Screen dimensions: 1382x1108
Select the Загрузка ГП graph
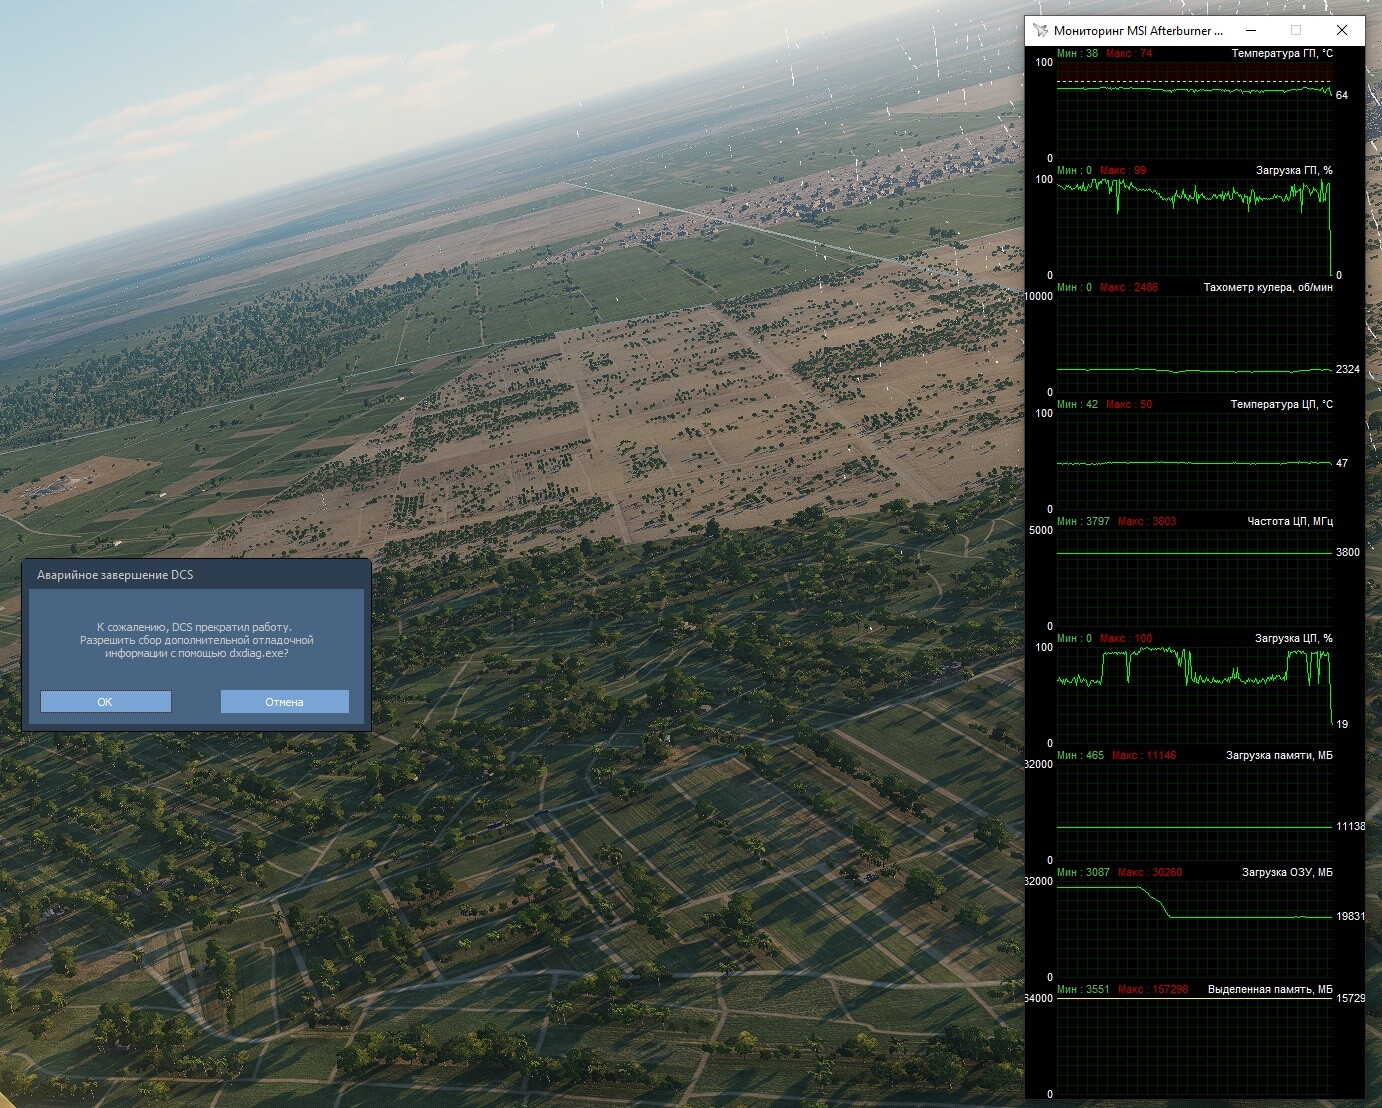click(1195, 227)
